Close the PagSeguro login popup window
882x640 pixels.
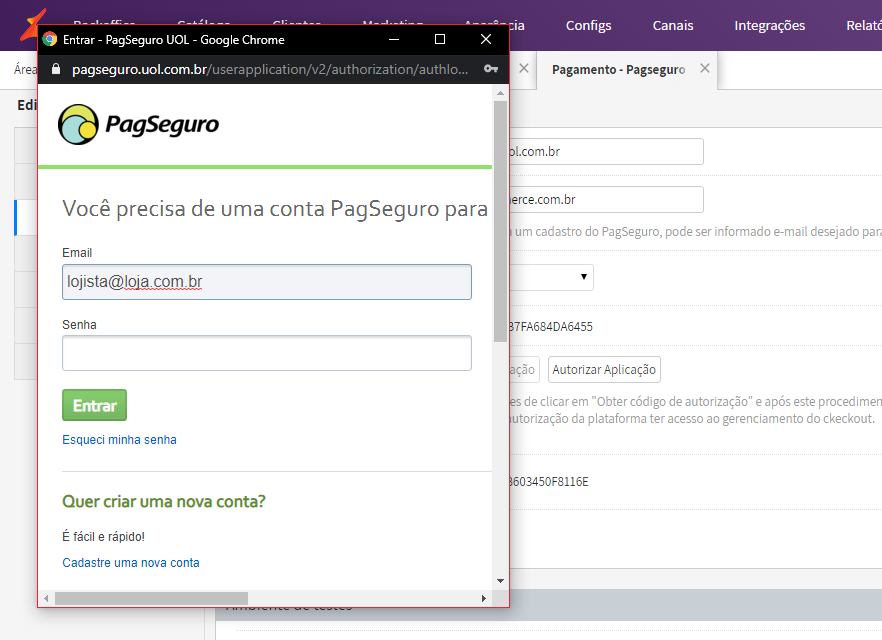[x=486, y=39]
